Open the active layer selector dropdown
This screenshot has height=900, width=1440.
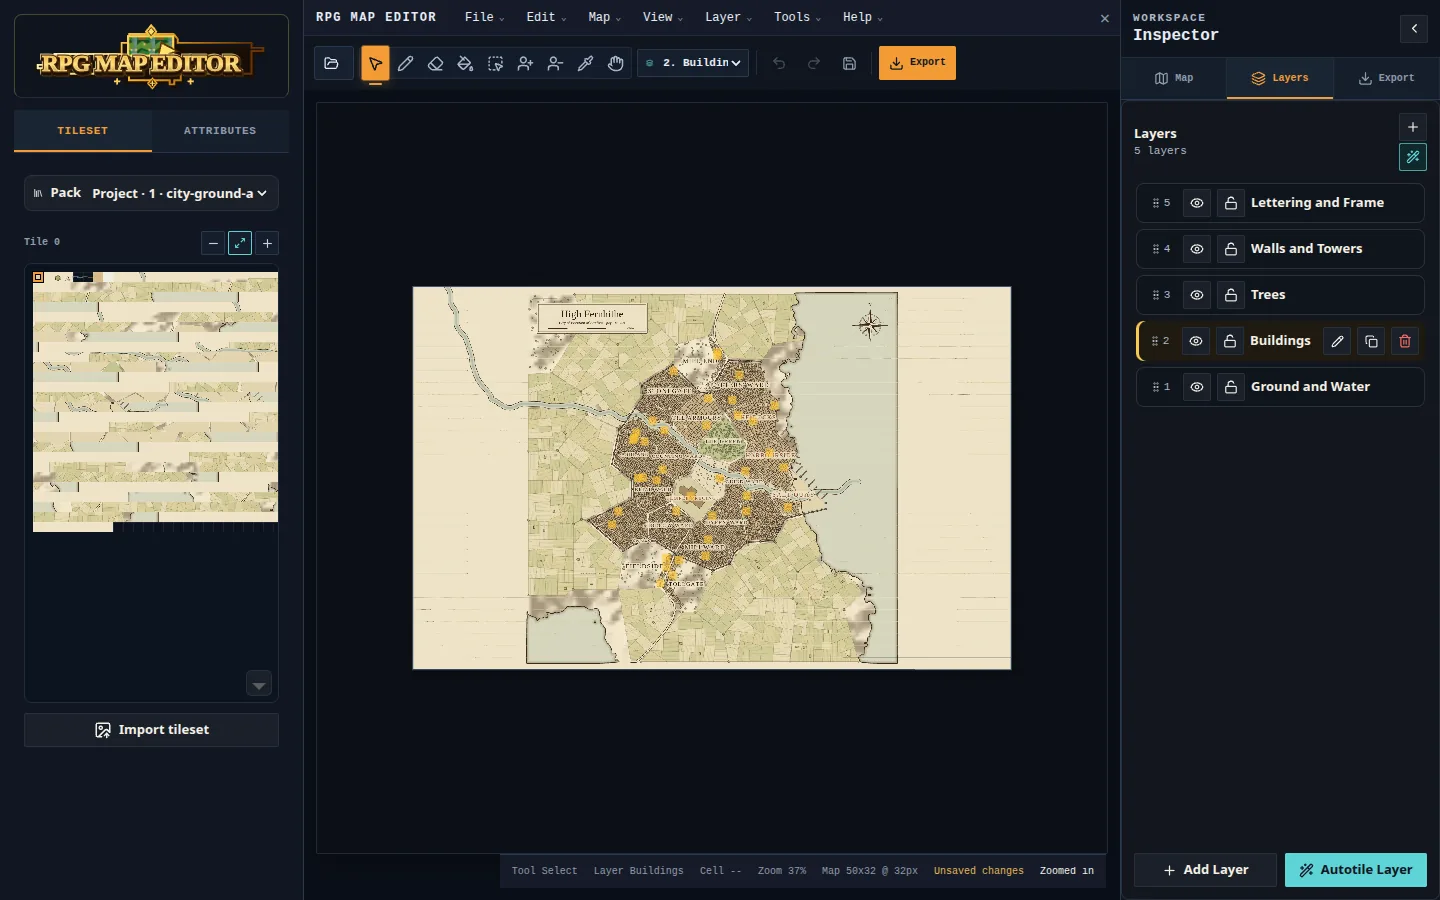693,63
